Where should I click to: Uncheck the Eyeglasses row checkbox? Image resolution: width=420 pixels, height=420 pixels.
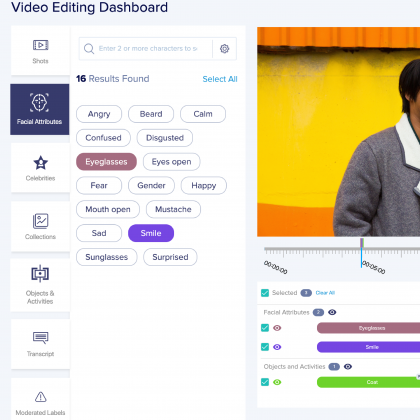click(x=265, y=328)
